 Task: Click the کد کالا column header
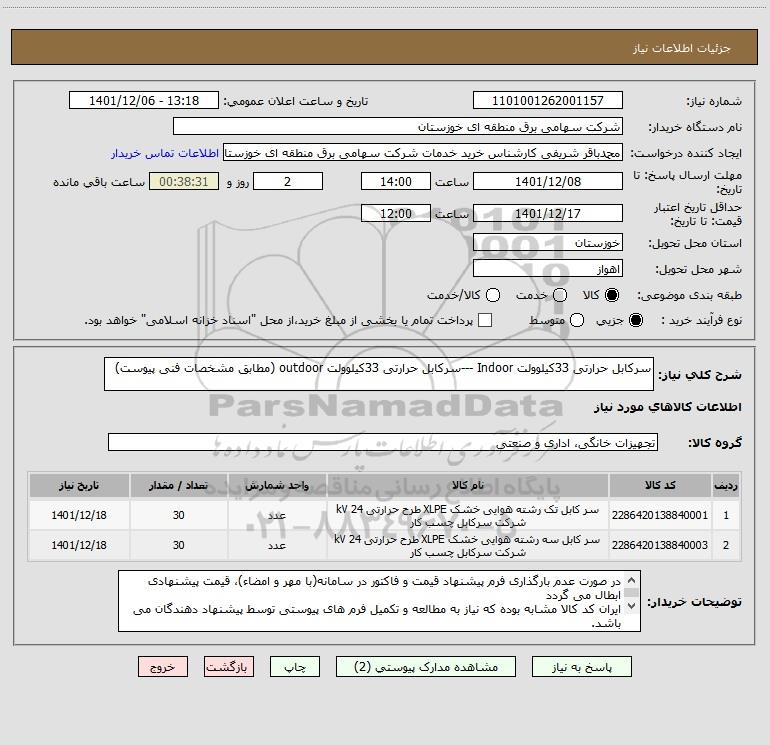[660, 485]
